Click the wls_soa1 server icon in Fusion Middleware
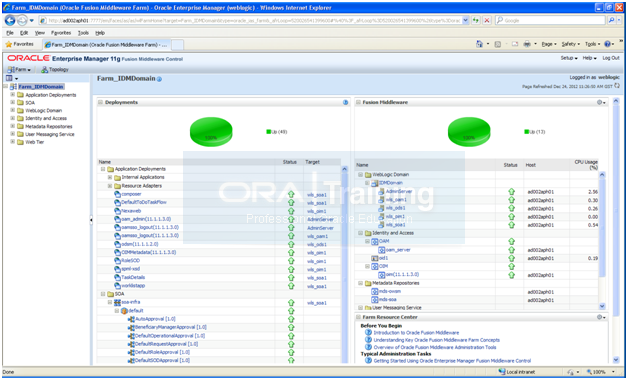The image size is (628, 380). [381, 225]
